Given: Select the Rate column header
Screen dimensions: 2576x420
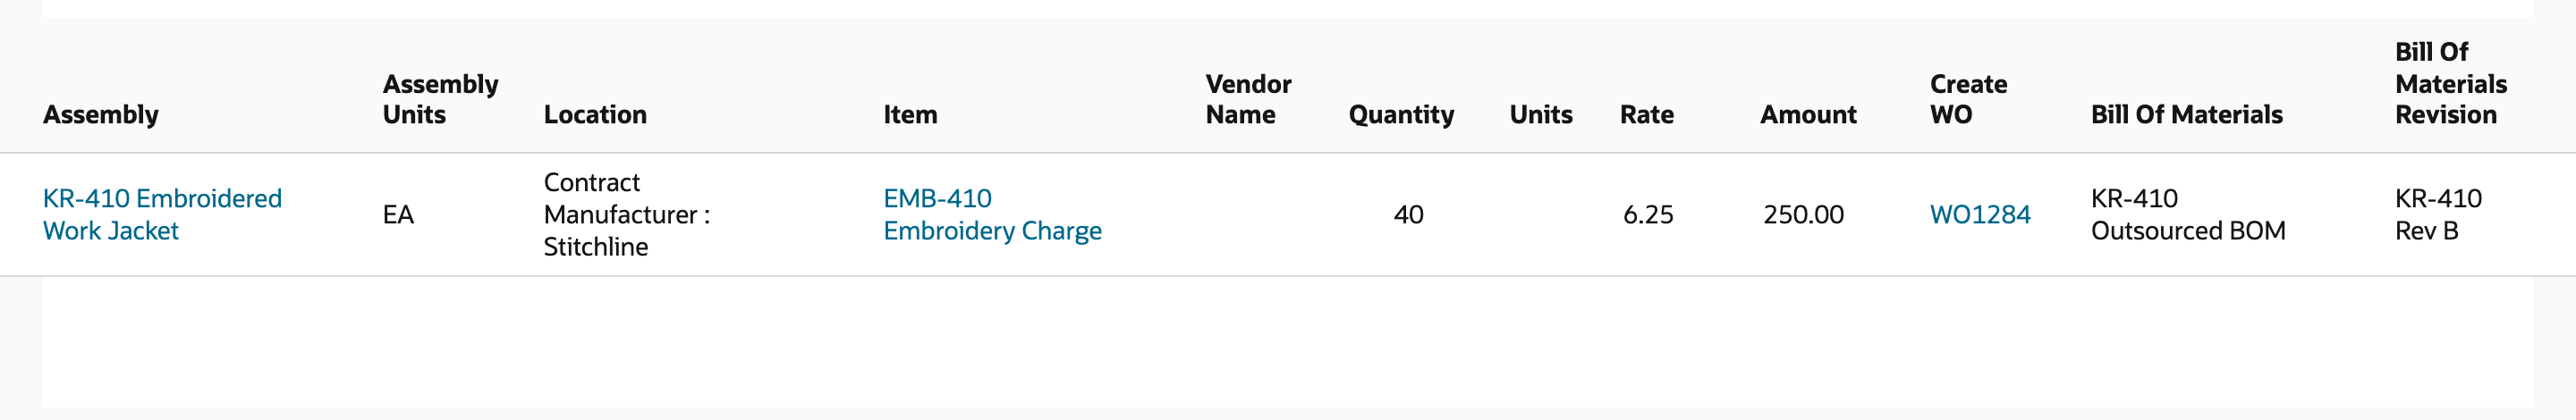Looking at the screenshot, I should (1647, 114).
